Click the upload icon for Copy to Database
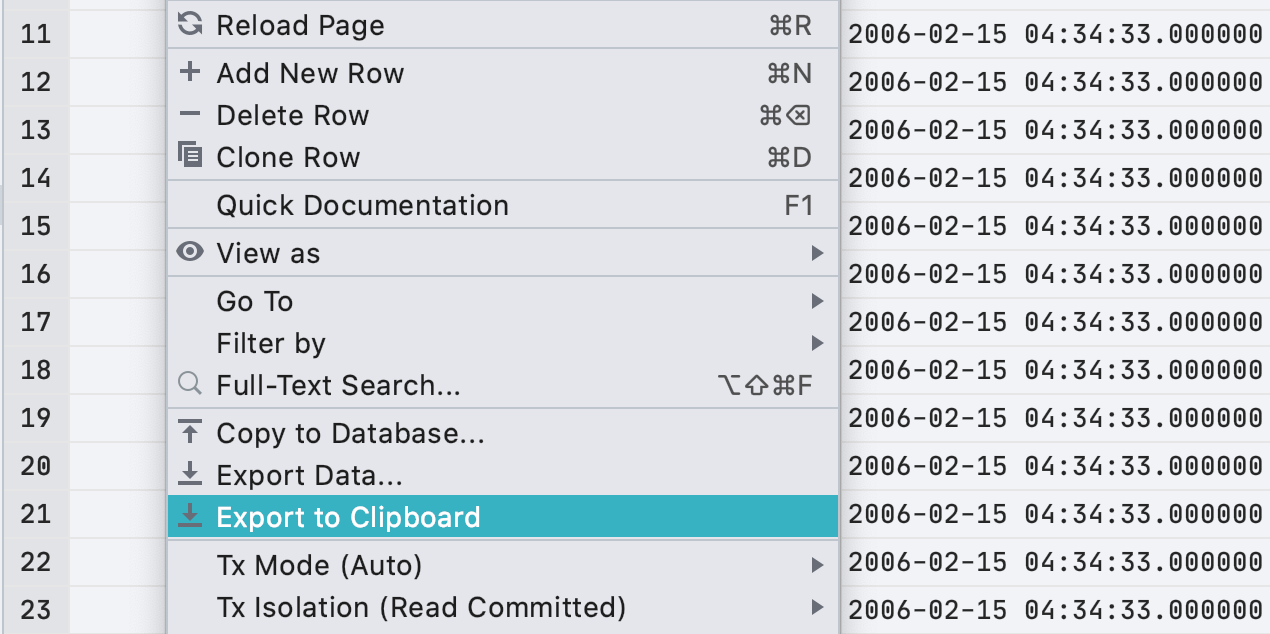This screenshot has height=634, width=1270. pos(189,433)
